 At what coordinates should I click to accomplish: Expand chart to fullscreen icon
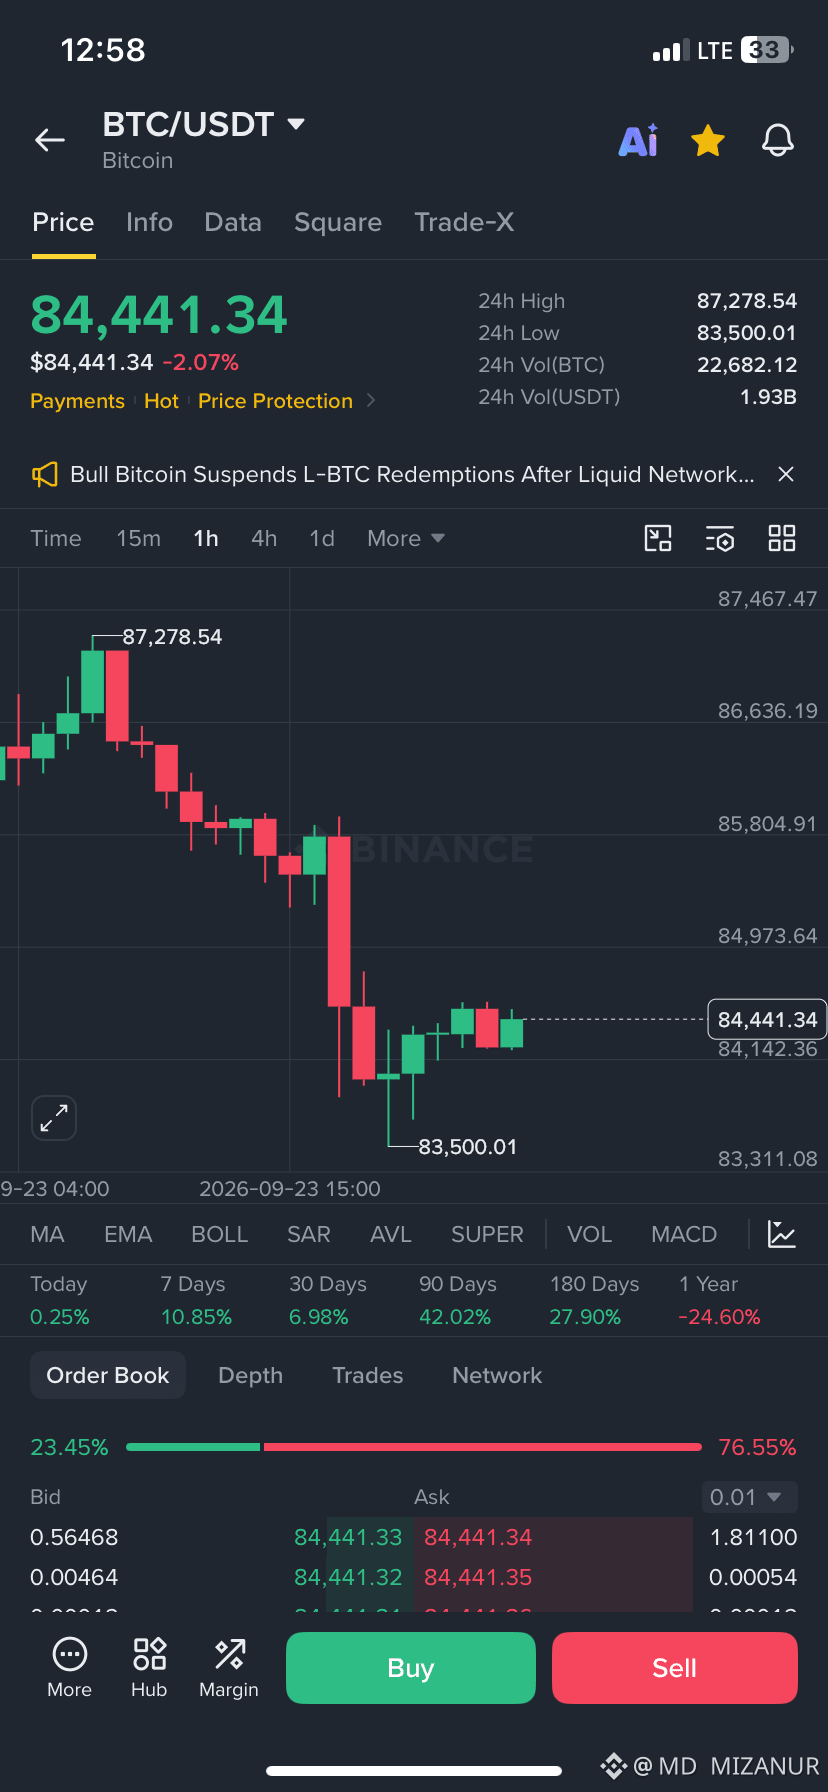coord(54,1118)
